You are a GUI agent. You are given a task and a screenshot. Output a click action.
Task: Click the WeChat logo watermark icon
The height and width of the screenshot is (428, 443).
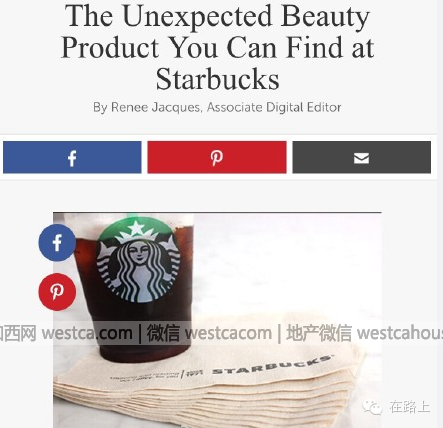coord(373,407)
